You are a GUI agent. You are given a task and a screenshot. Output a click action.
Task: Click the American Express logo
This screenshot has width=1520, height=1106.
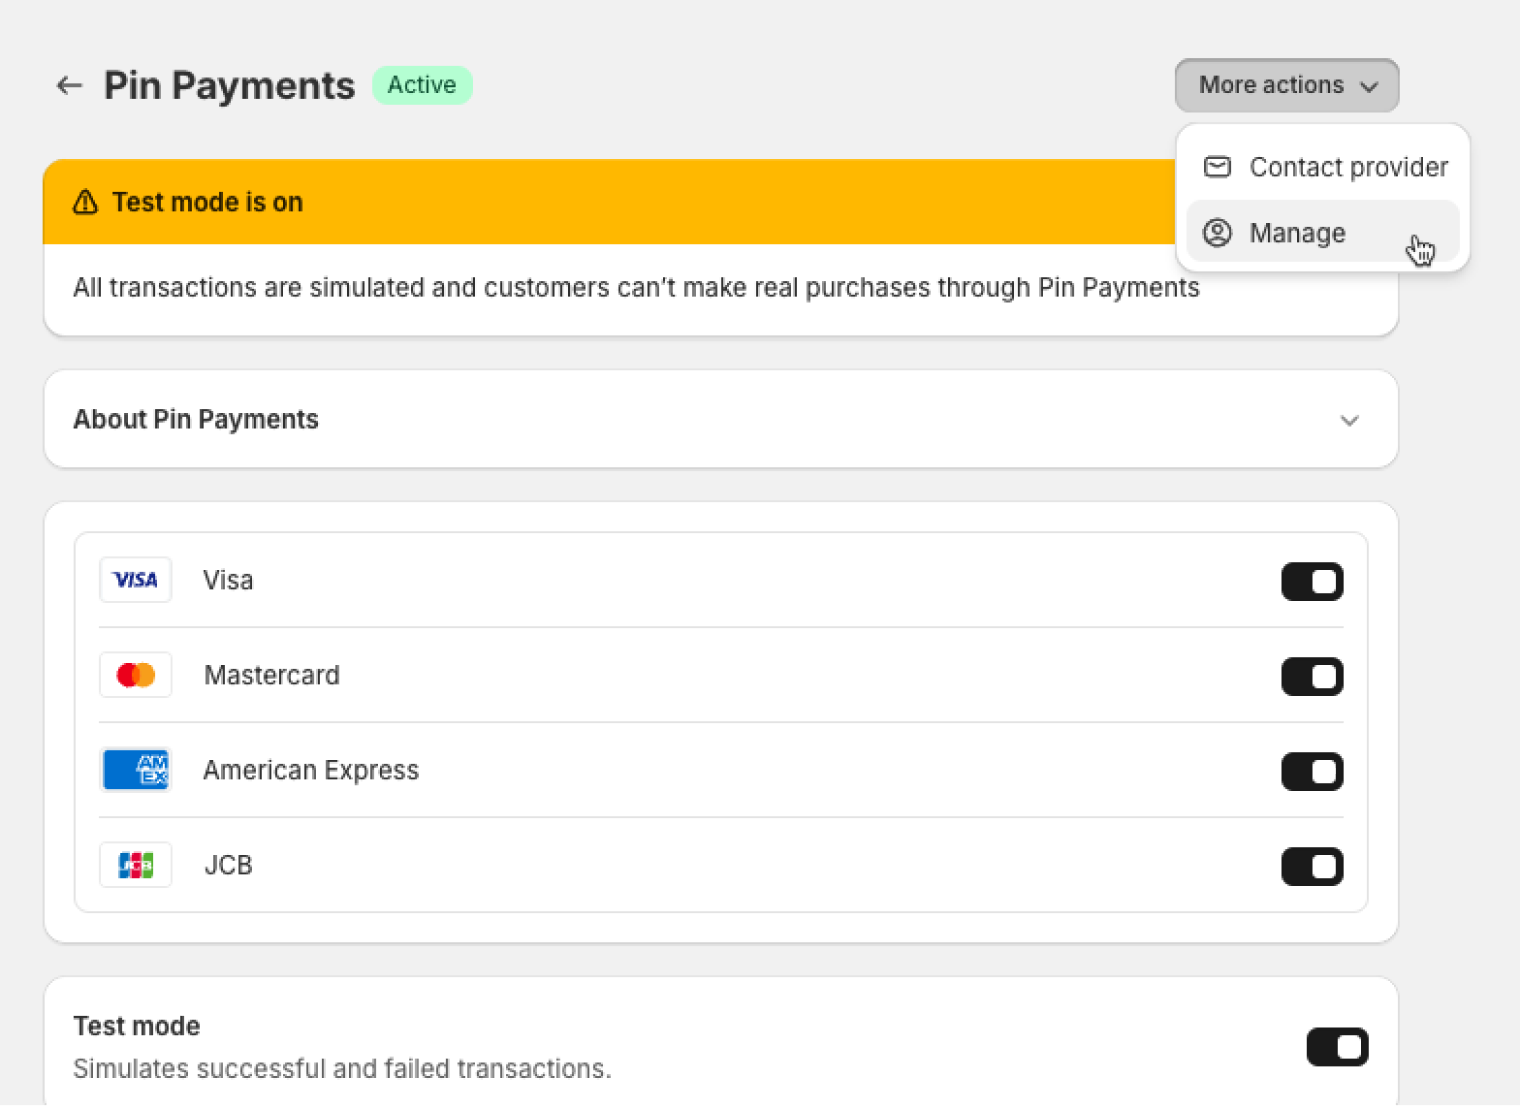(x=136, y=770)
